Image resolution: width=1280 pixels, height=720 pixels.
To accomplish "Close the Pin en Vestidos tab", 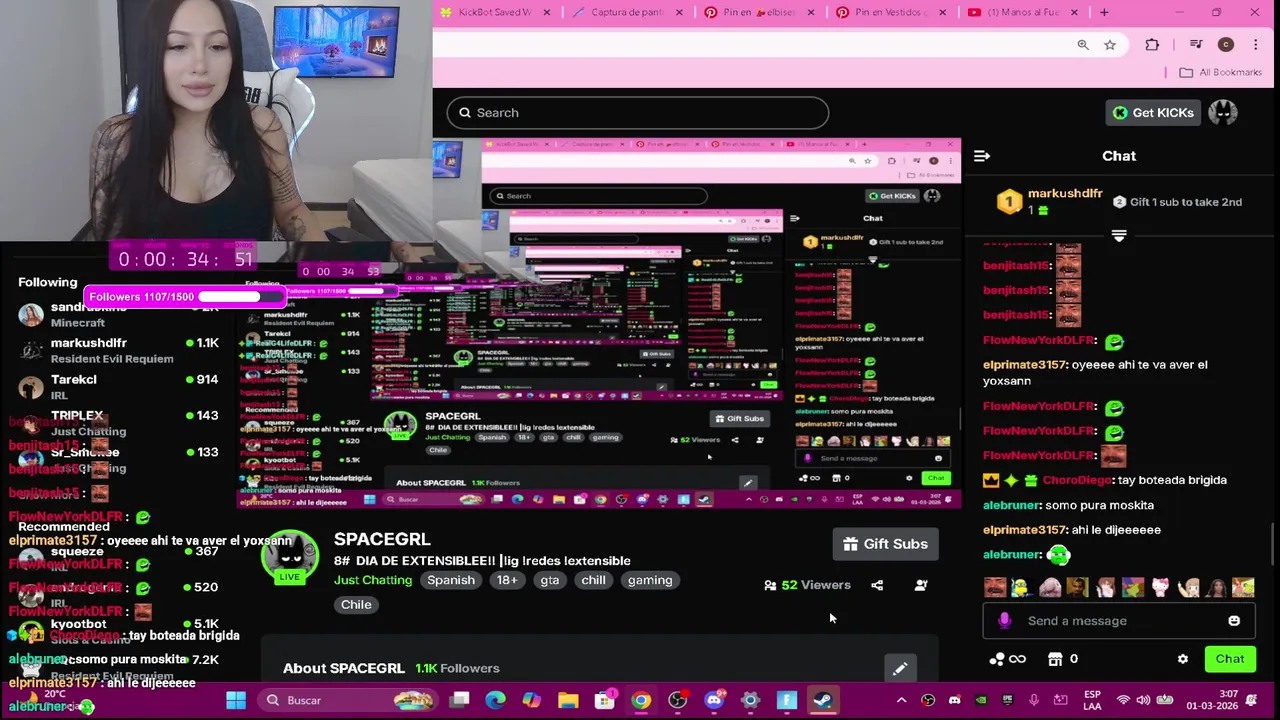I will [943, 12].
